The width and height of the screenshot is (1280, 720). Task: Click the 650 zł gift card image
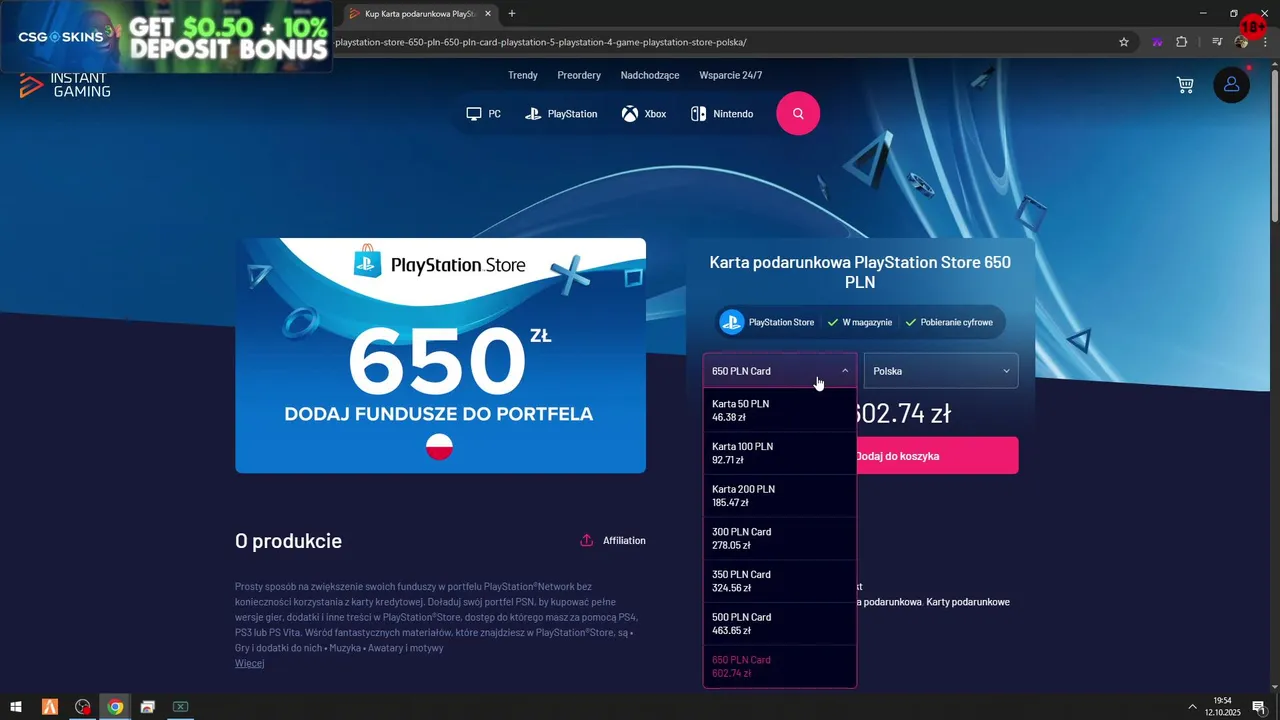tap(440, 355)
